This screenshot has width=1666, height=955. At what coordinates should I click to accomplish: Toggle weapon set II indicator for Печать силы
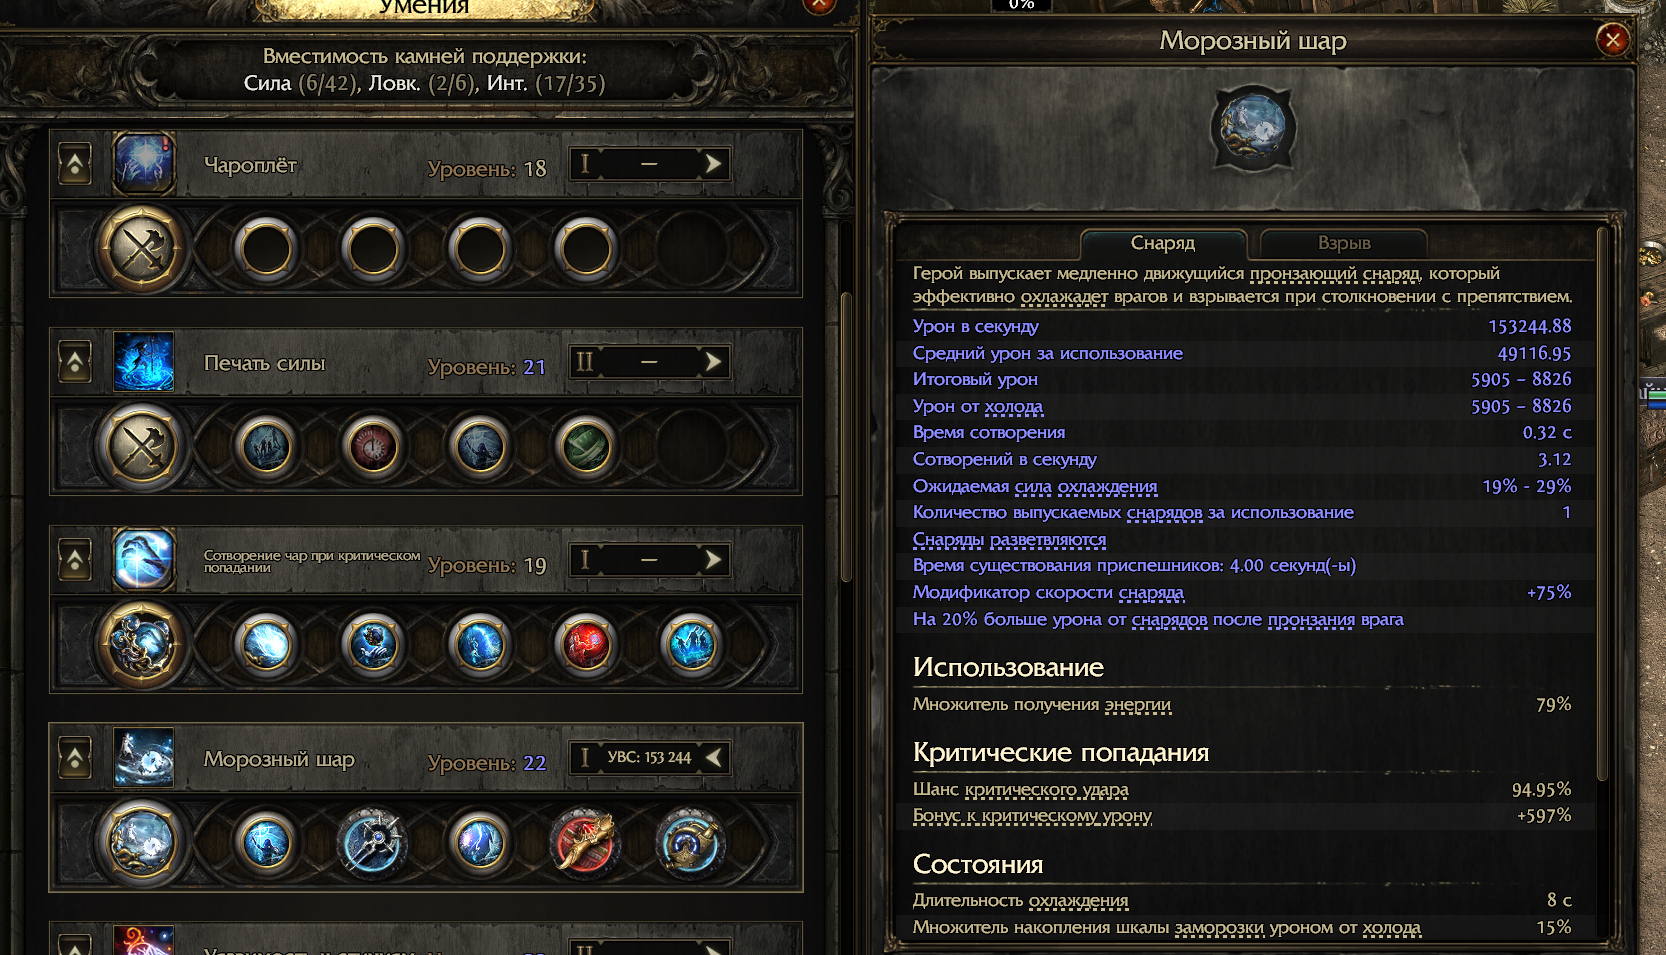click(x=585, y=362)
